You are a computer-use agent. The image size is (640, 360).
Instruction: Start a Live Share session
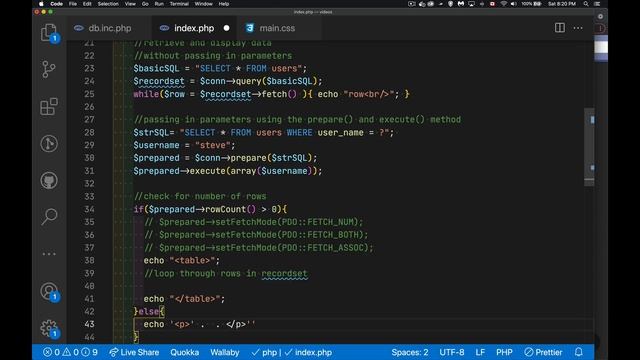(x=134, y=352)
